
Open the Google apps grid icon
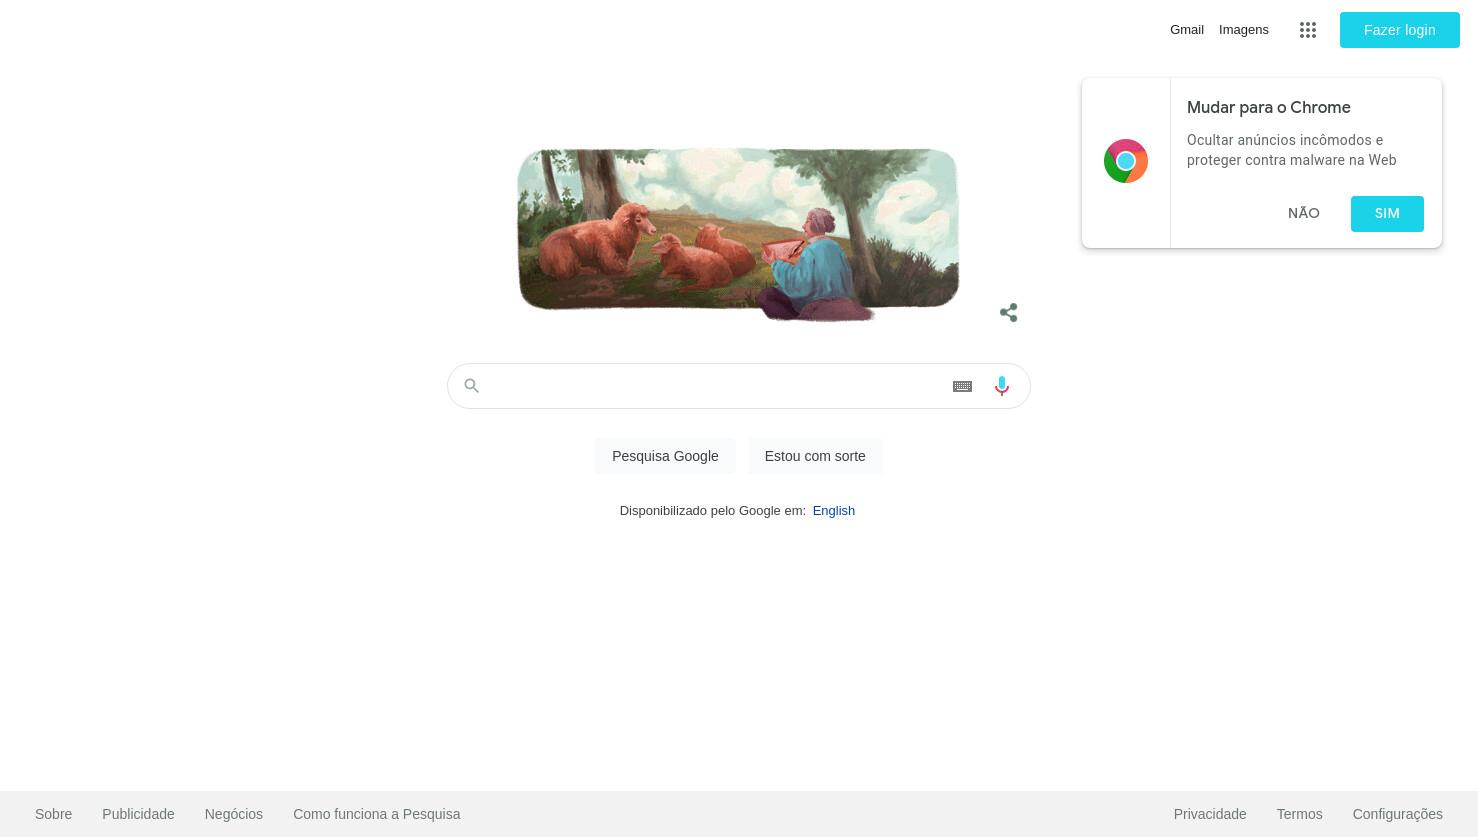click(1308, 30)
